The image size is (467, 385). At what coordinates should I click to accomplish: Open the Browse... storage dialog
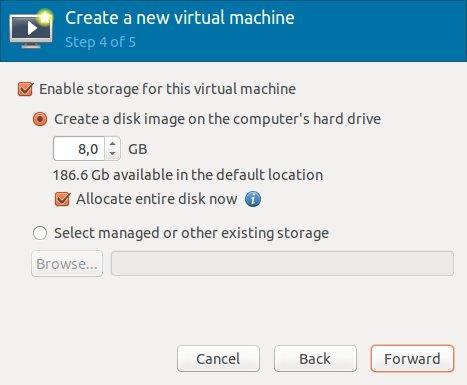67,264
